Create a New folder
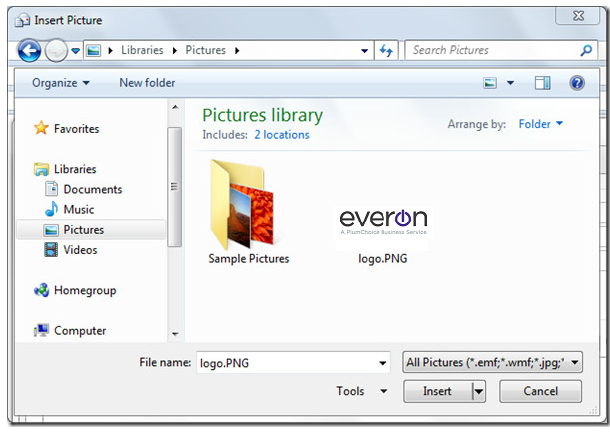 click(x=147, y=83)
